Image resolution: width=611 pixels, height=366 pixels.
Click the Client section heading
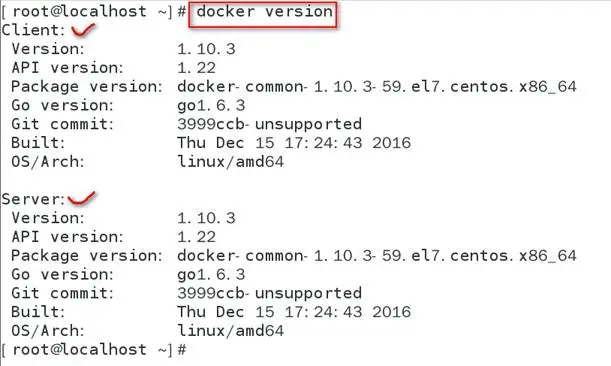point(33,30)
